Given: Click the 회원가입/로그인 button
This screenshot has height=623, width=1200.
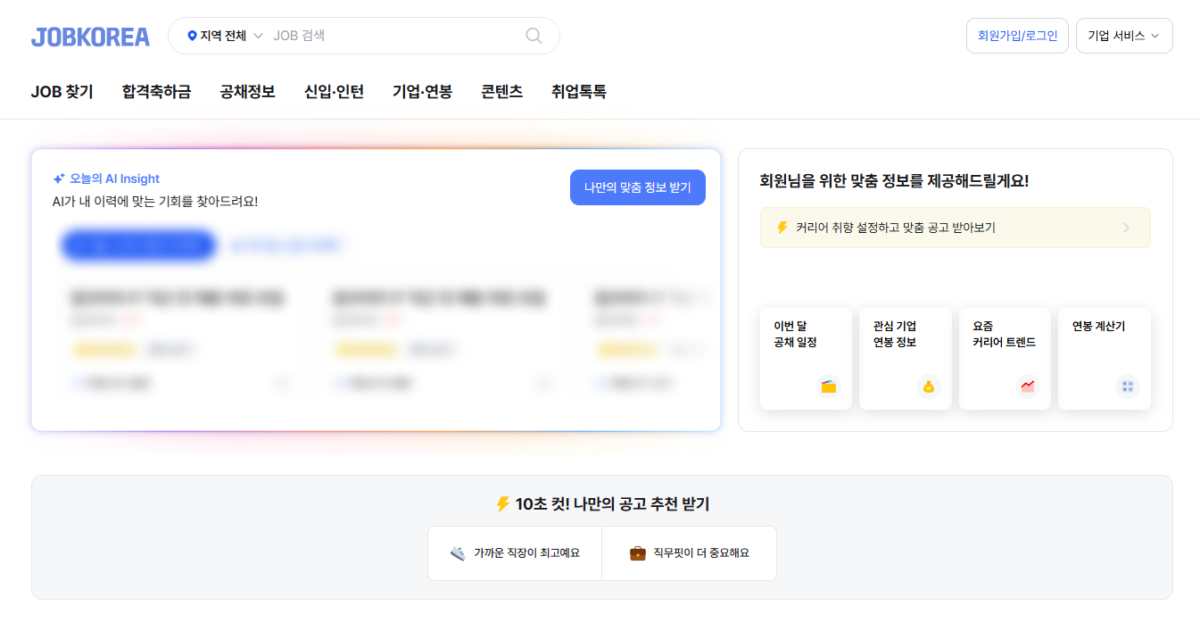Looking at the screenshot, I should 1017,35.
